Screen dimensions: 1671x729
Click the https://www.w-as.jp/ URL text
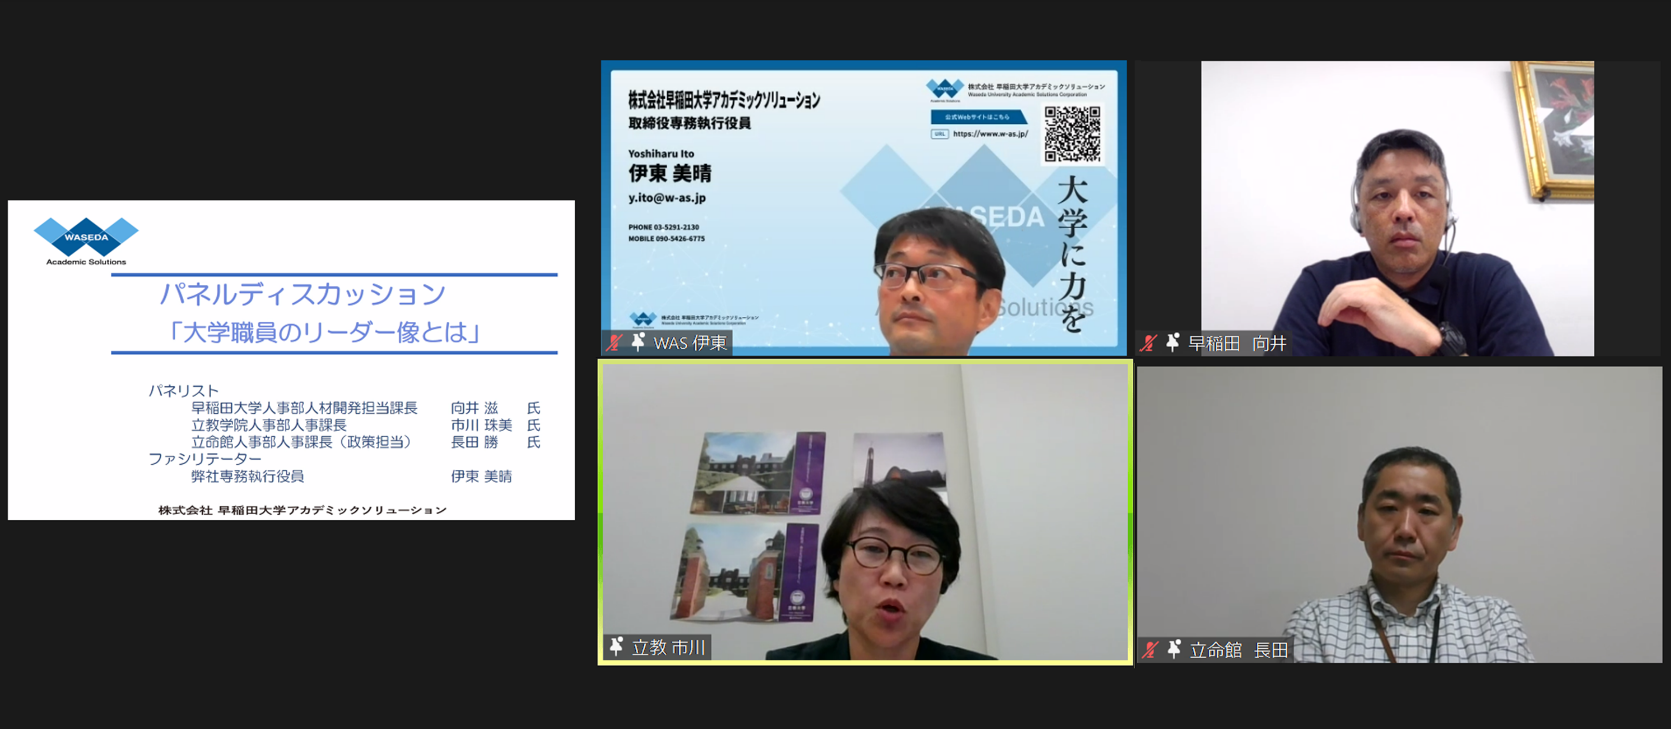point(990,133)
